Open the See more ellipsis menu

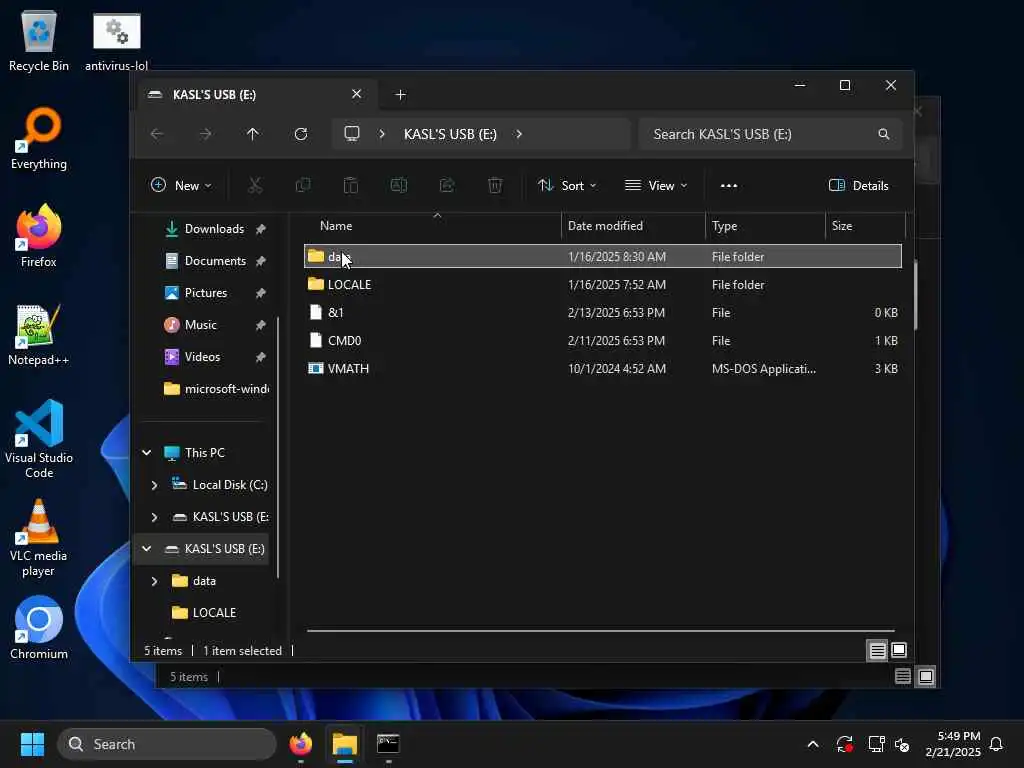coord(729,185)
